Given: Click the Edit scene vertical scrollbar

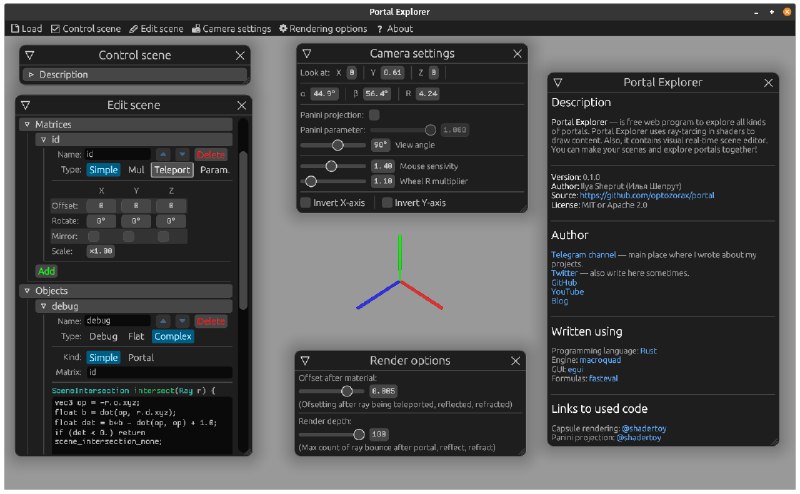Looking at the screenshot, I should click(243, 230).
